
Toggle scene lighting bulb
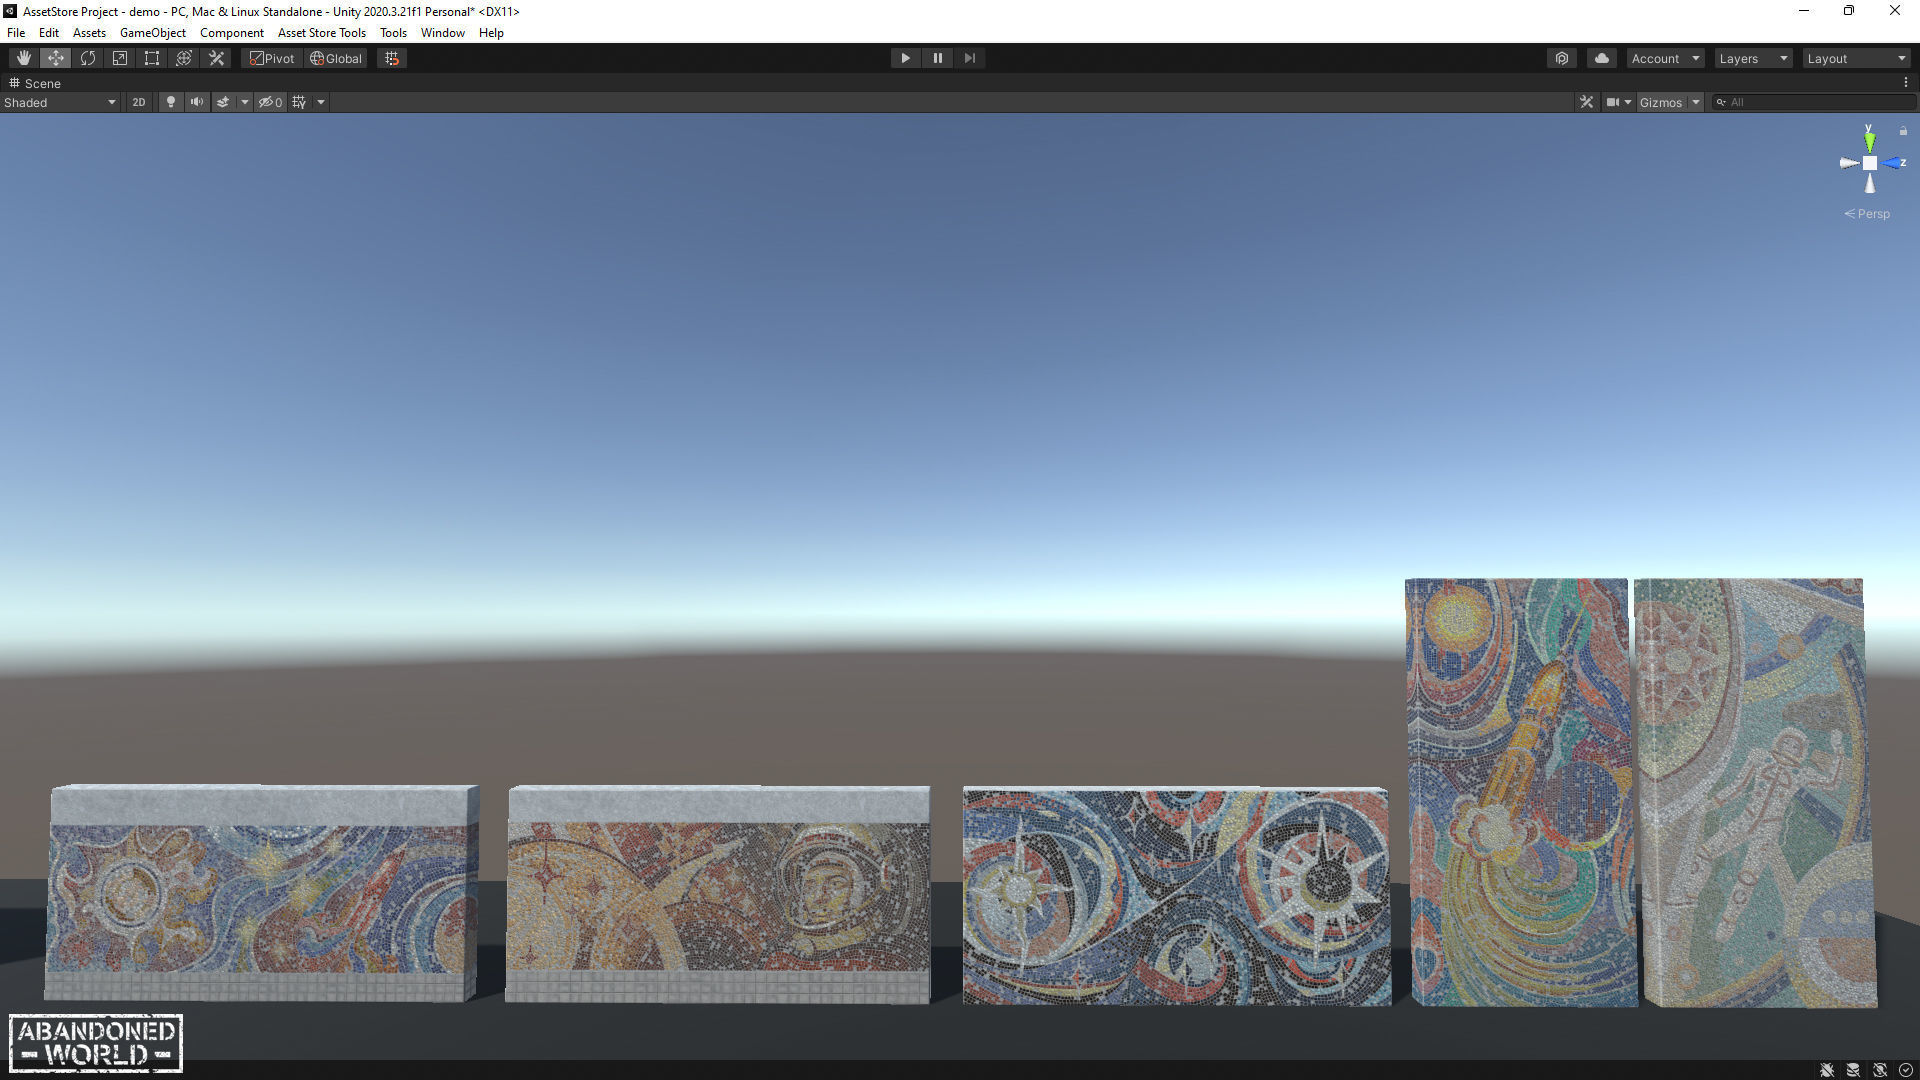(171, 102)
